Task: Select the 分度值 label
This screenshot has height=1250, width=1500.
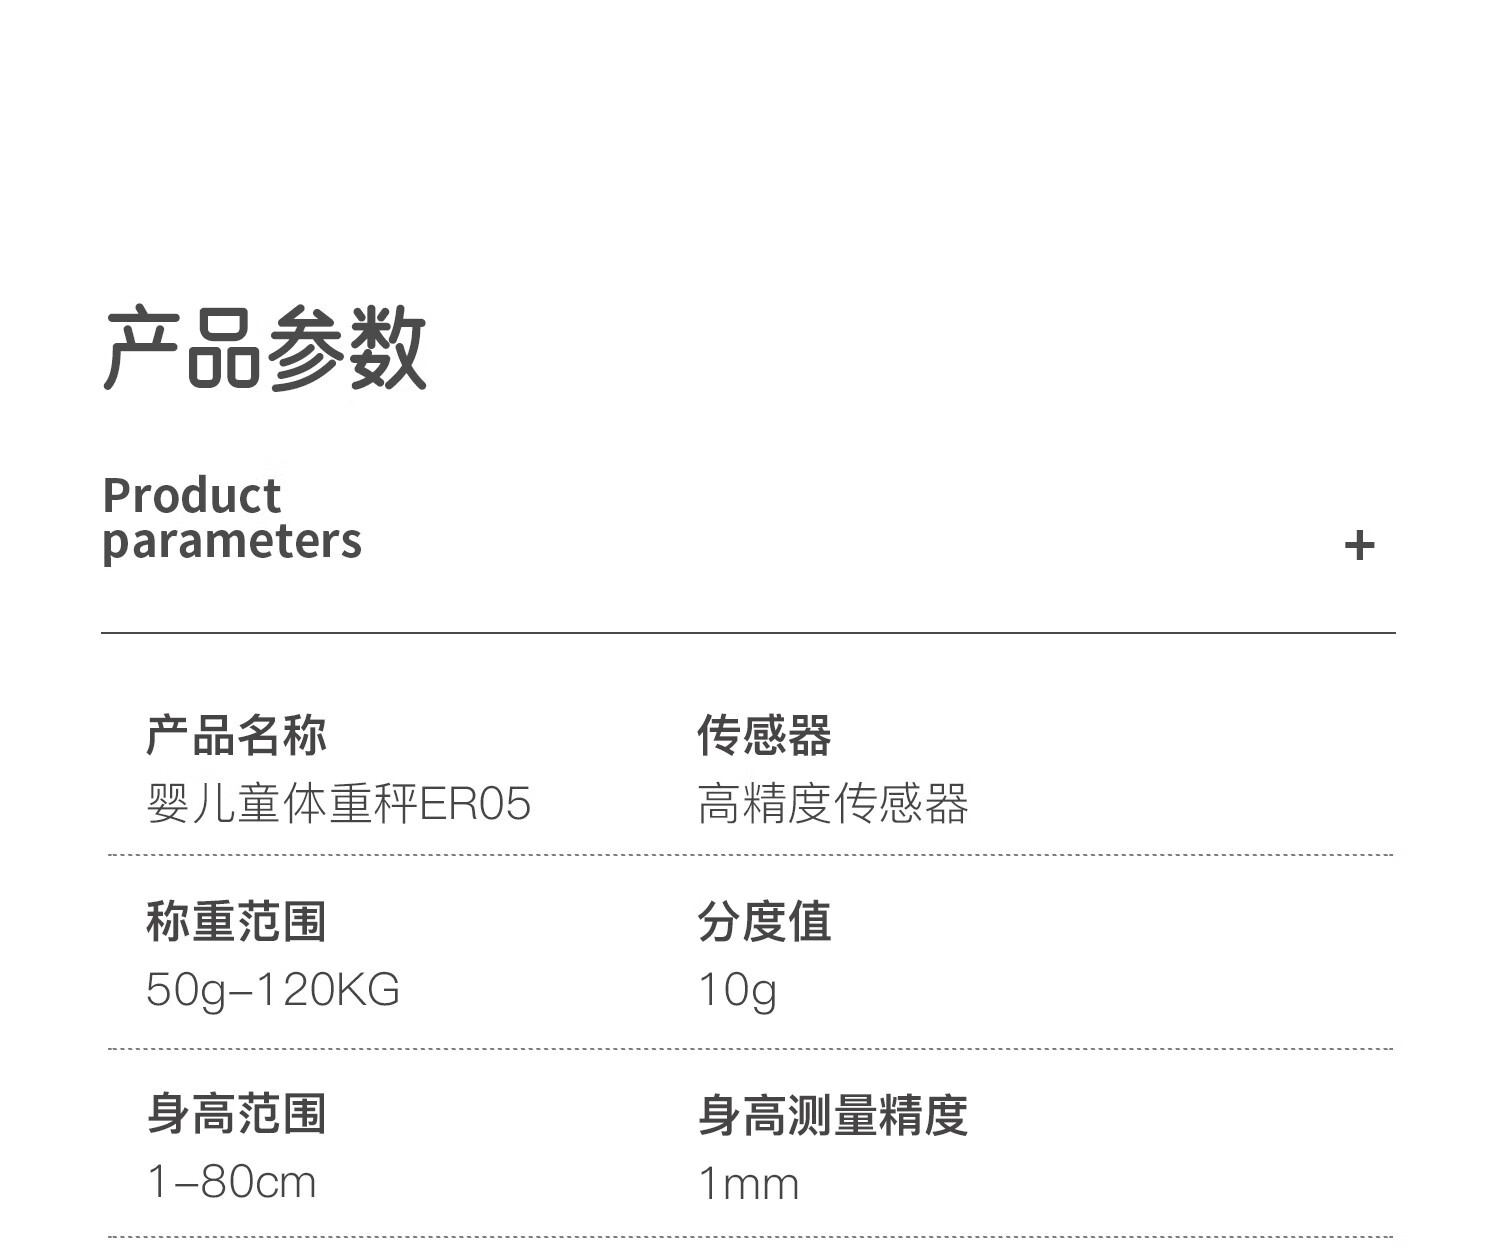Action: click(x=764, y=921)
